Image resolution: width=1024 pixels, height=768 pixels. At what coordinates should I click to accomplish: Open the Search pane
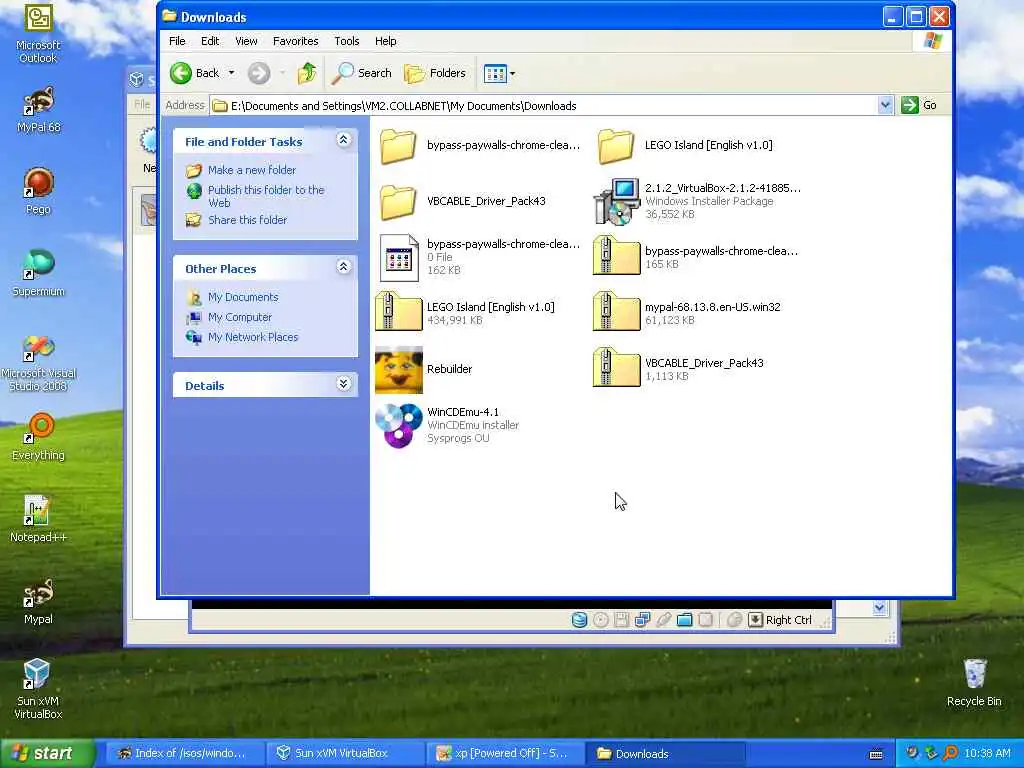pos(362,73)
